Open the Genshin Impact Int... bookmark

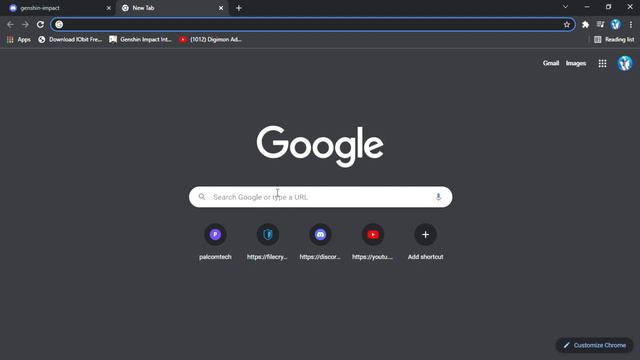[140, 40]
